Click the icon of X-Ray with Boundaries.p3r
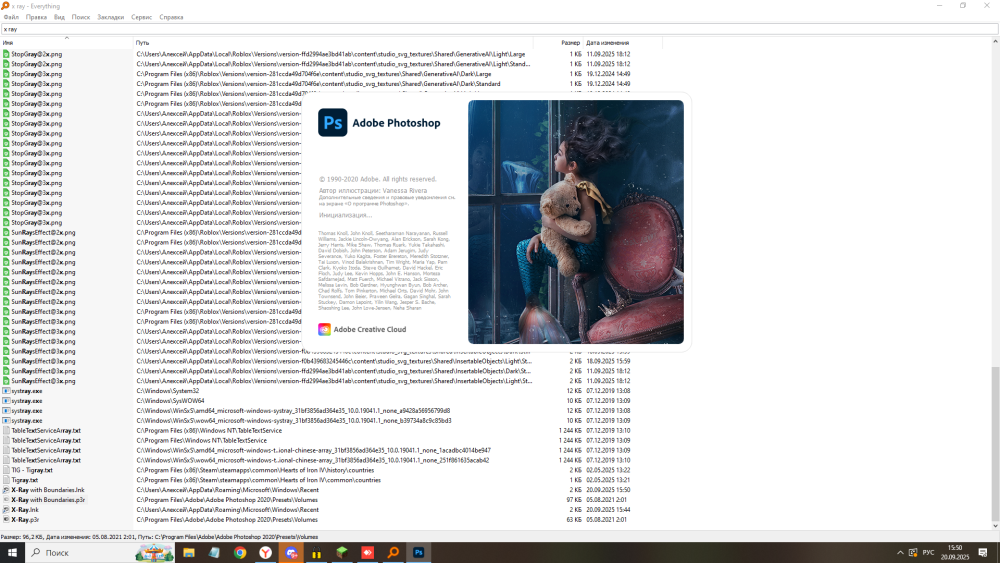The image size is (1000, 563). click(x=6, y=500)
